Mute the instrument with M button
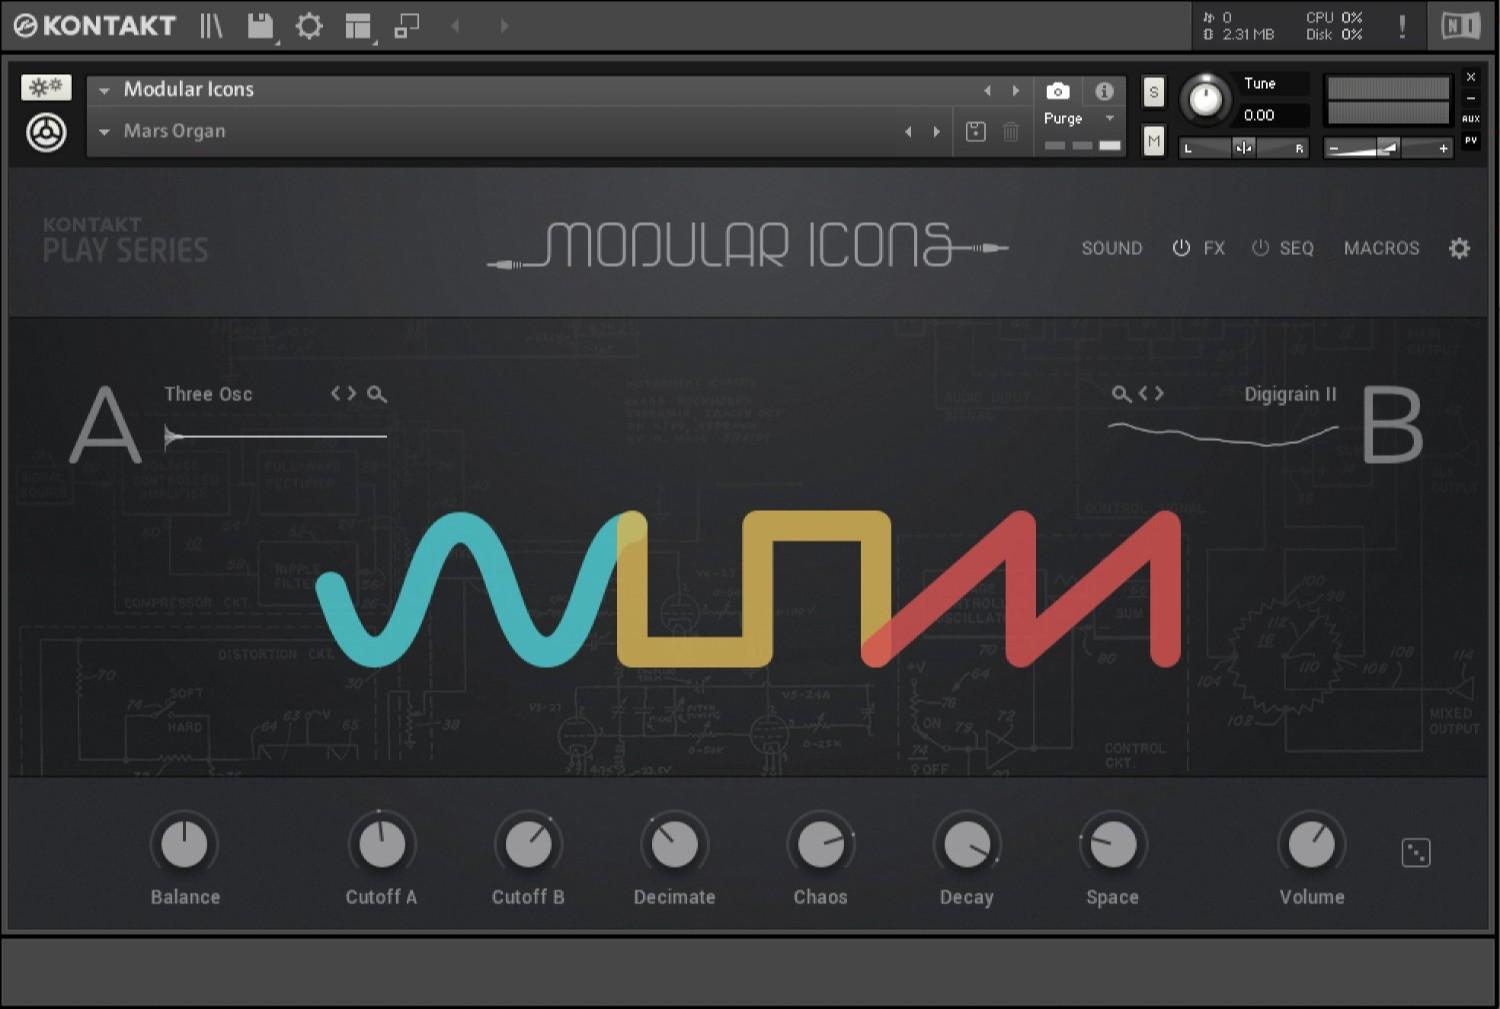1500x1009 pixels. pos(1153,141)
